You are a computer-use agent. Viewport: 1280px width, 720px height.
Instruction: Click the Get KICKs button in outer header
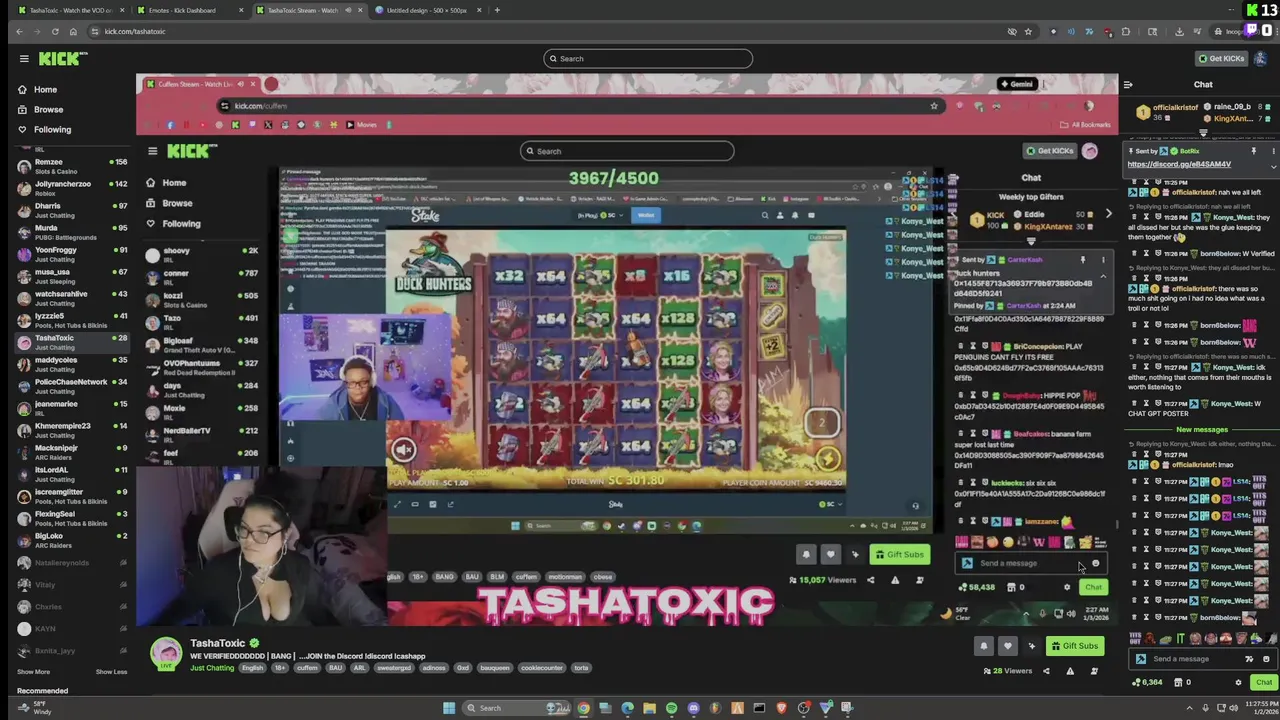click(1221, 59)
